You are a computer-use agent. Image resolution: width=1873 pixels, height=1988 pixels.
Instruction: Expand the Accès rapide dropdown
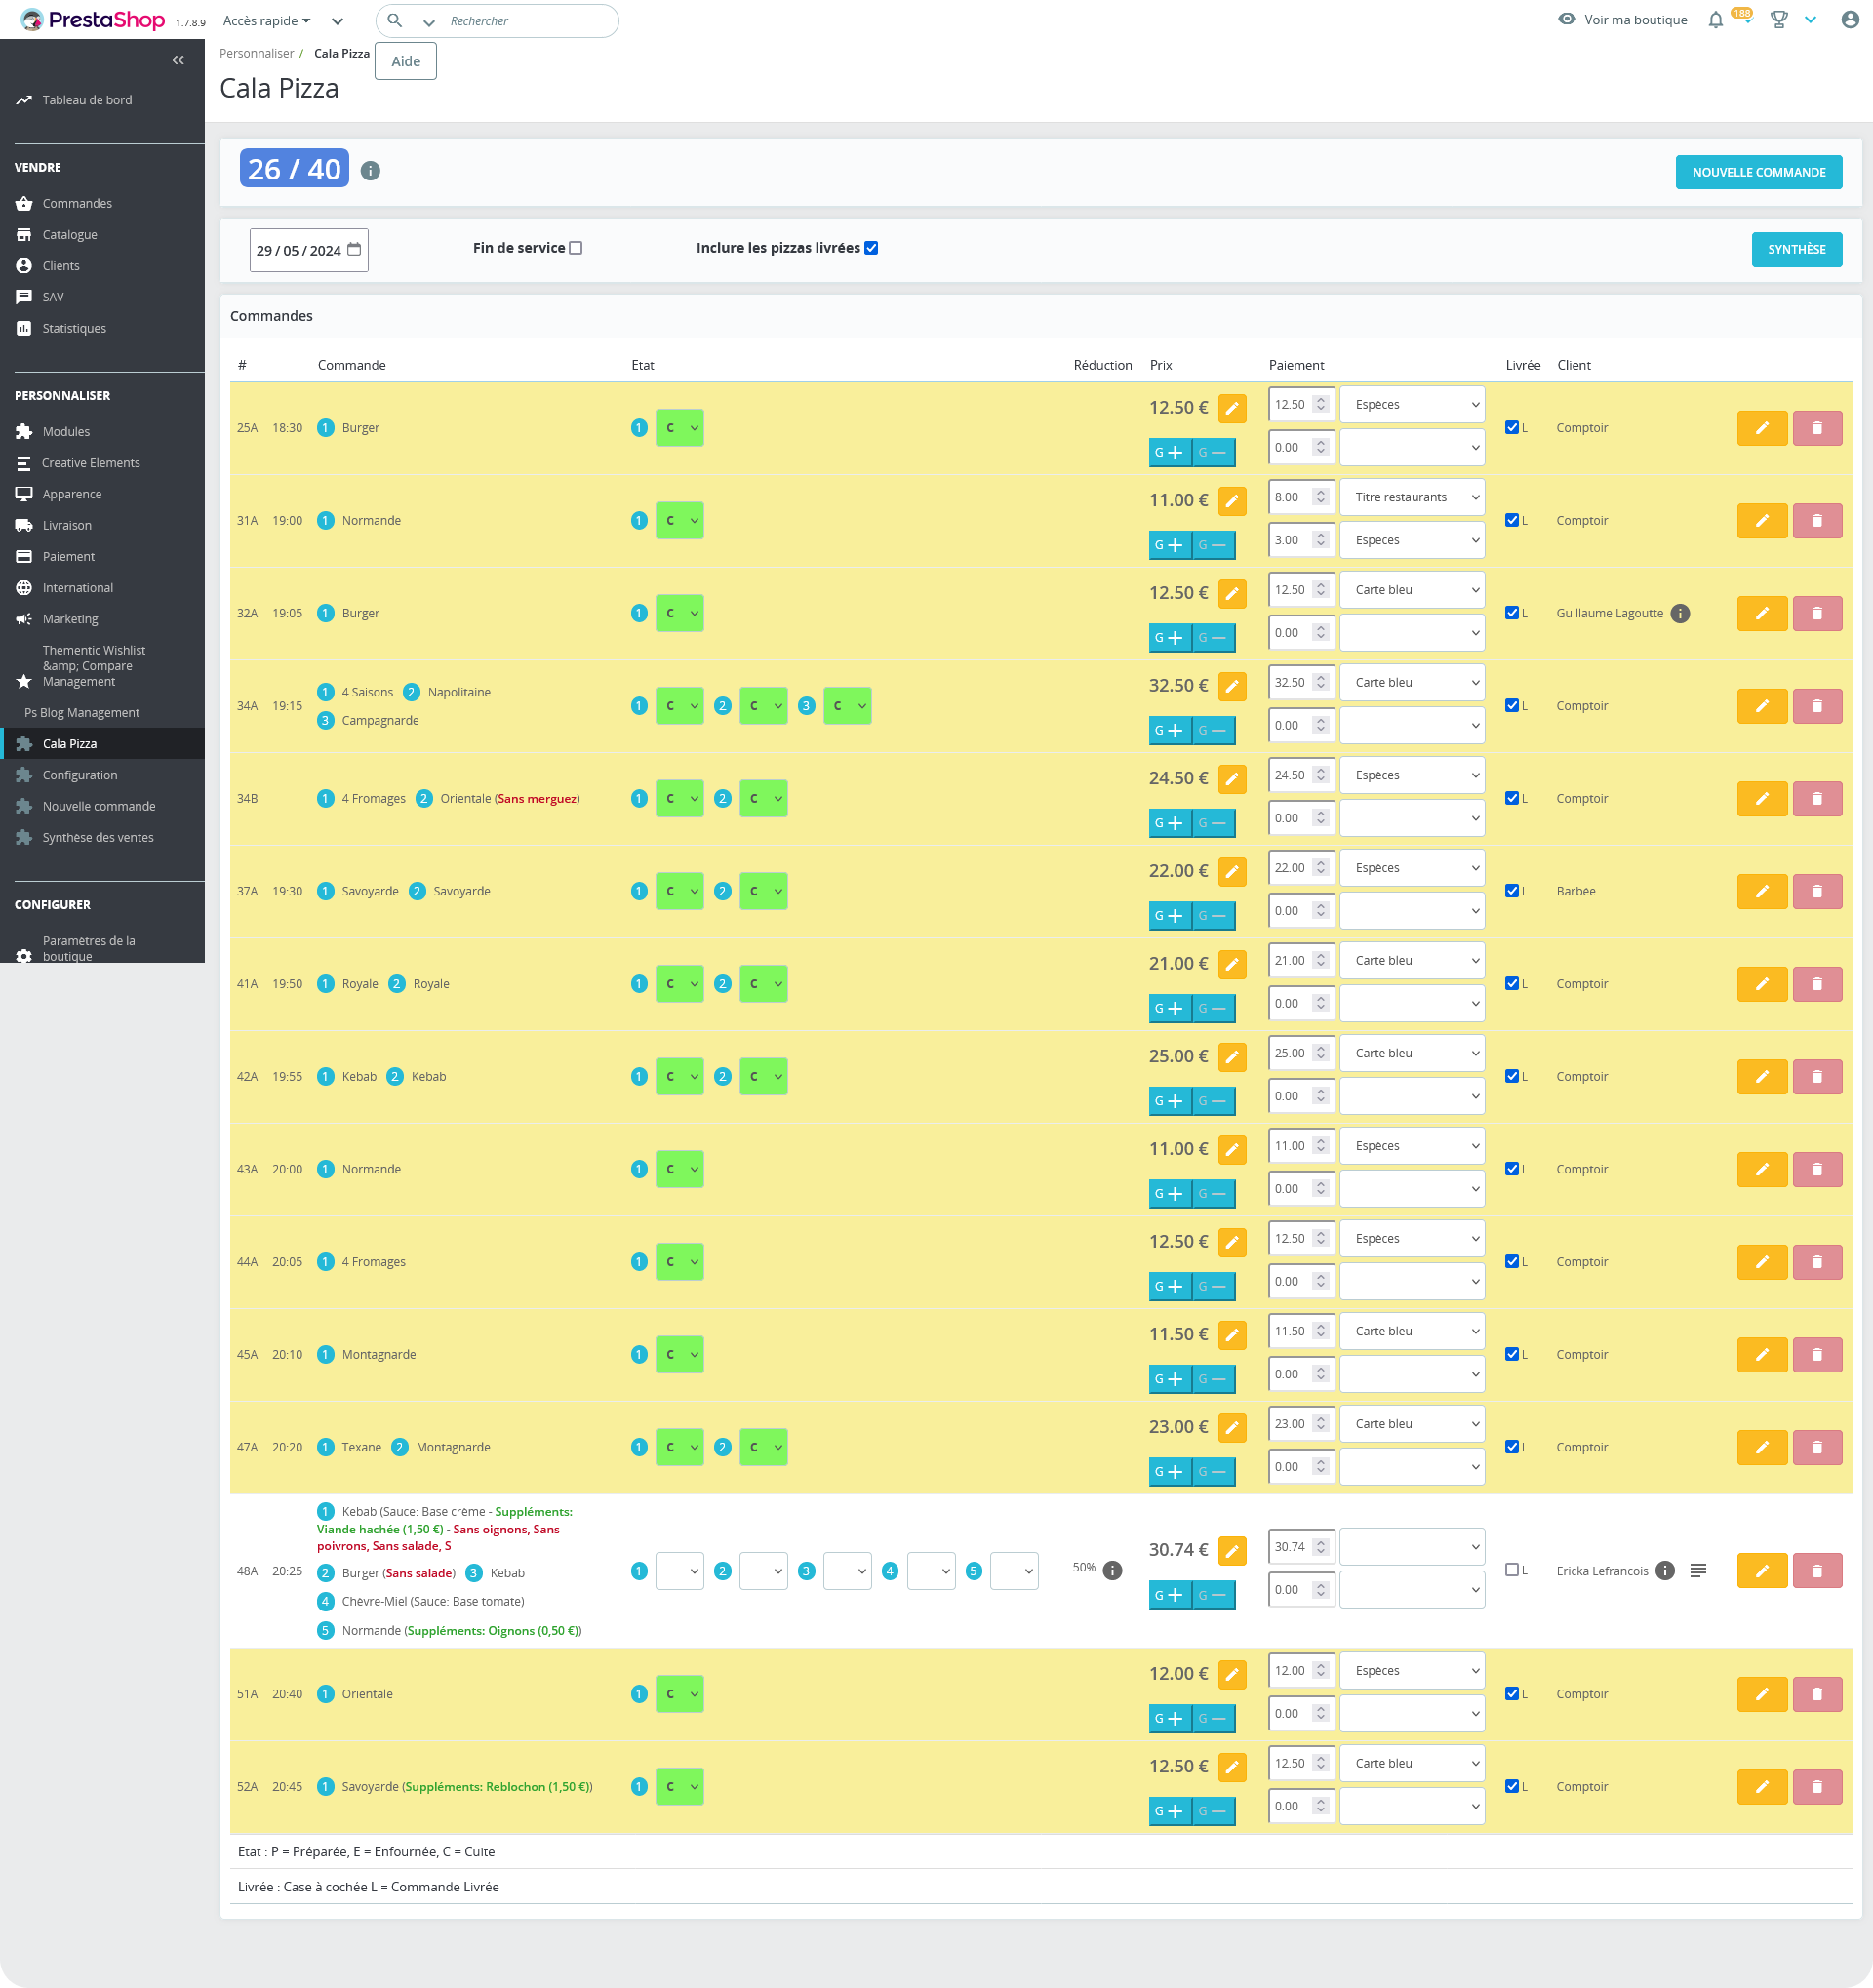coord(267,21)
